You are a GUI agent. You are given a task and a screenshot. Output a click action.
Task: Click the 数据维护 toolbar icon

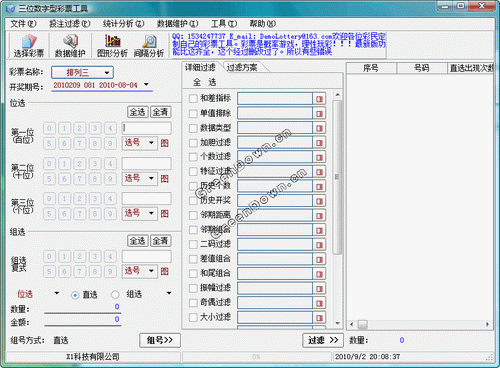[x=70, y=46]
